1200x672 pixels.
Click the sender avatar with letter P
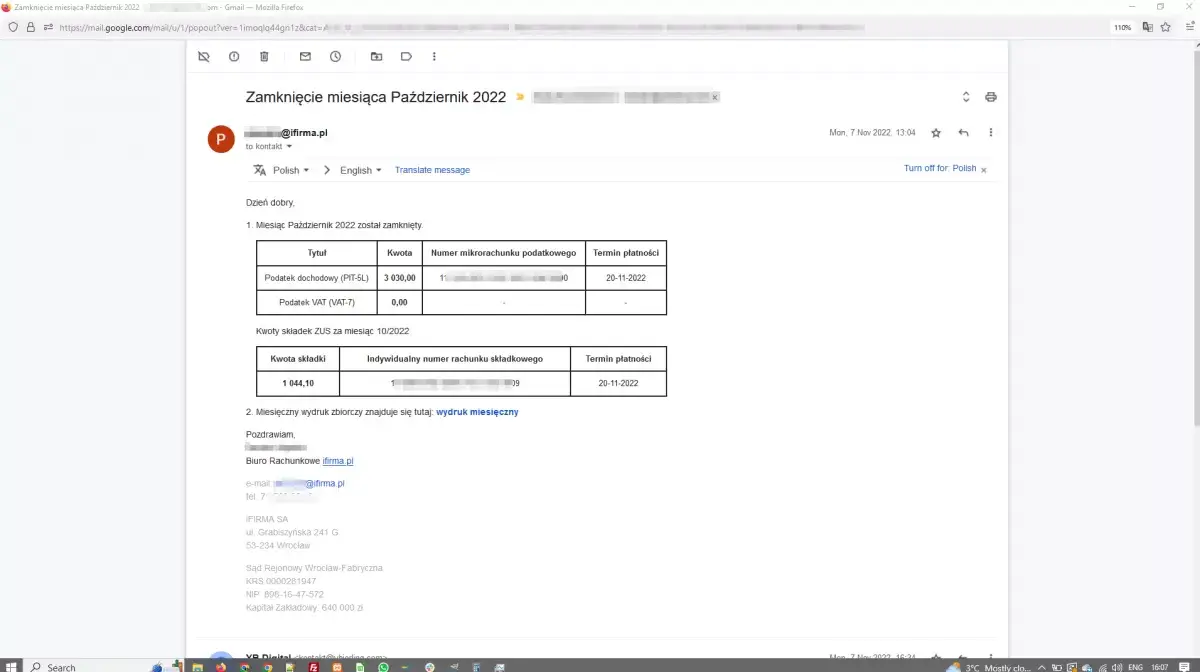221,139
